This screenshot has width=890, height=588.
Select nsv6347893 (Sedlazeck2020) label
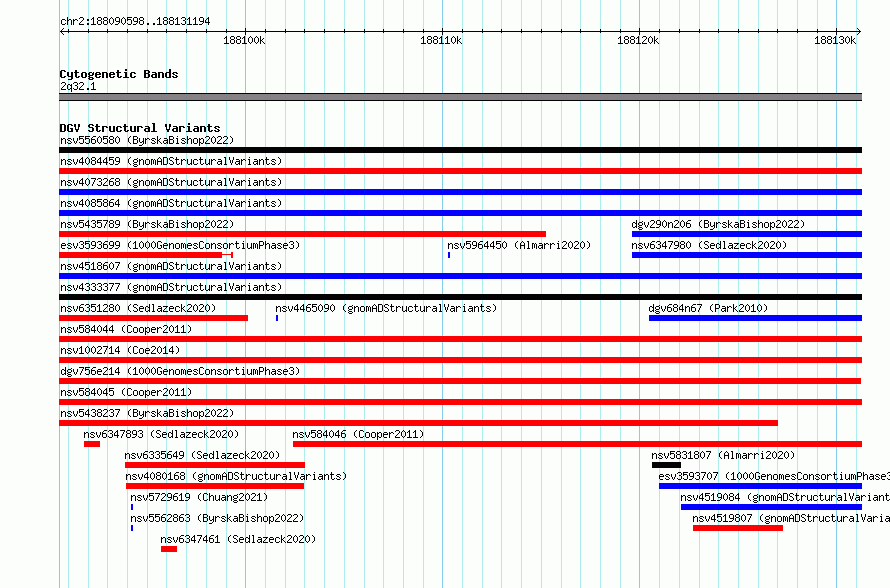click(161, 434)
